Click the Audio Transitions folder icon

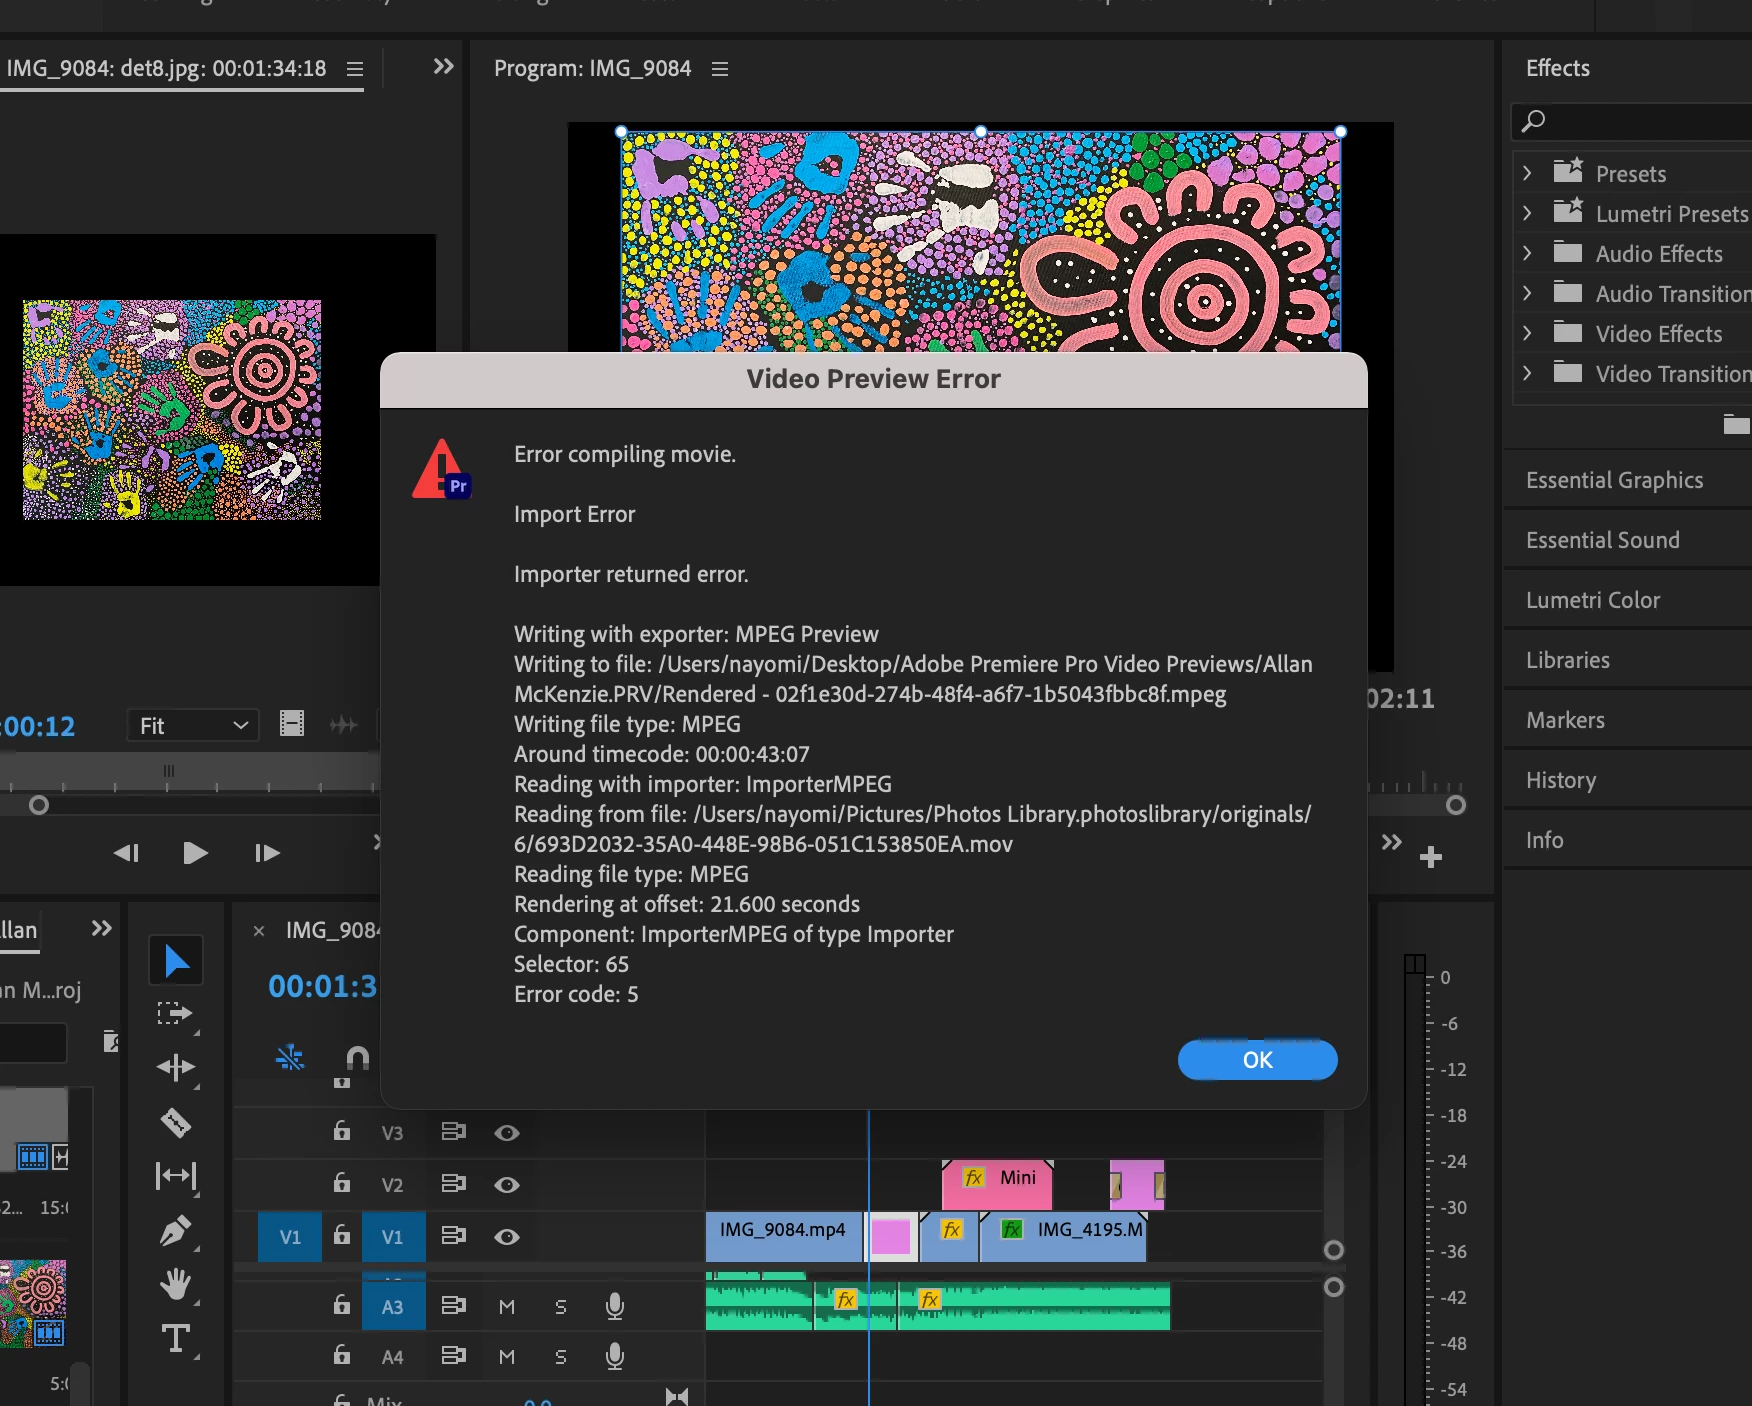click(x=1568, y=293)
